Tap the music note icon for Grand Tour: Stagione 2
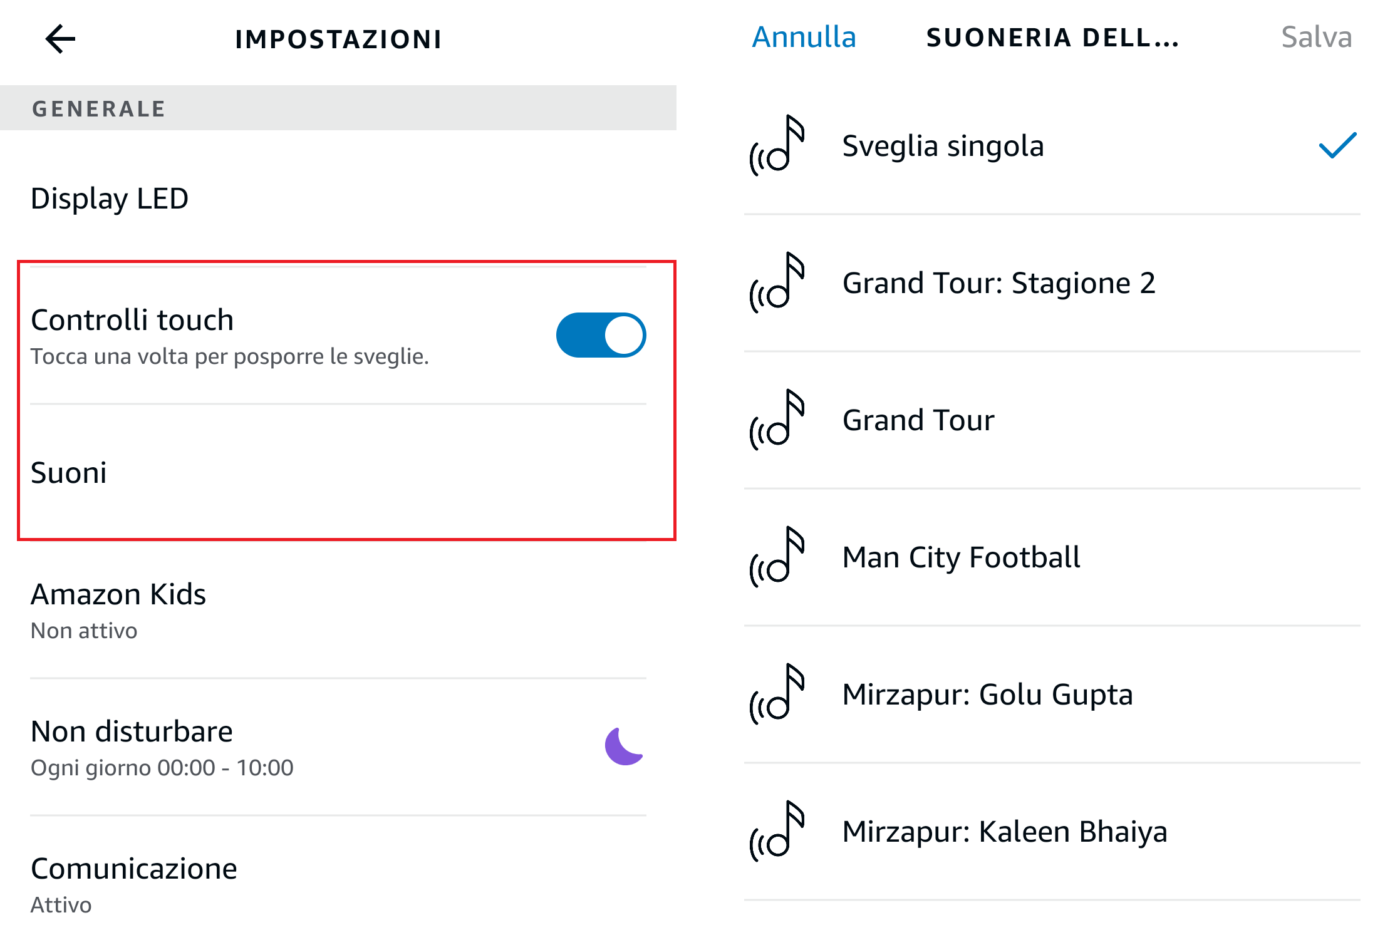 (778, 283)
